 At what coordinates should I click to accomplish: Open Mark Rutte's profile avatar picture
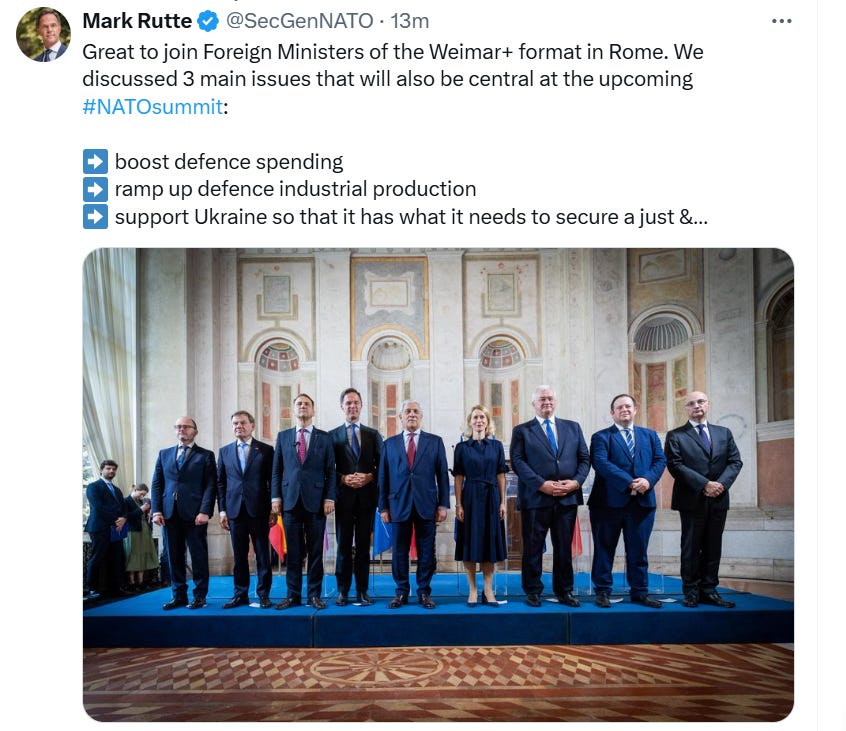(x=43, y=35)
